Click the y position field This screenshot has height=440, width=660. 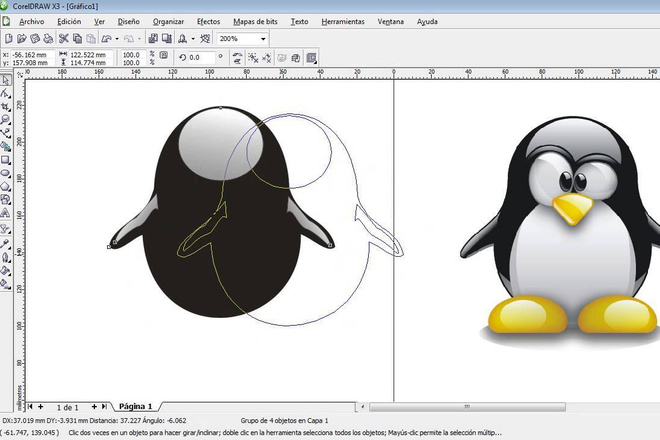[x=32, y=62]
